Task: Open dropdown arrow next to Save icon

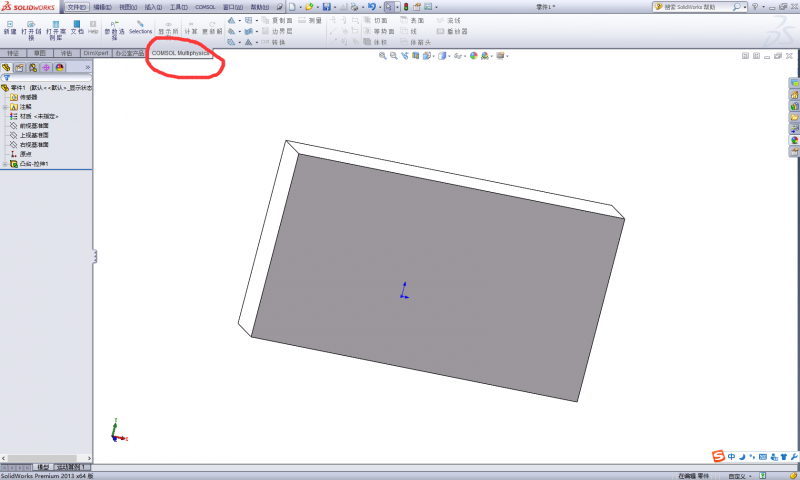Action: point(335,7)
